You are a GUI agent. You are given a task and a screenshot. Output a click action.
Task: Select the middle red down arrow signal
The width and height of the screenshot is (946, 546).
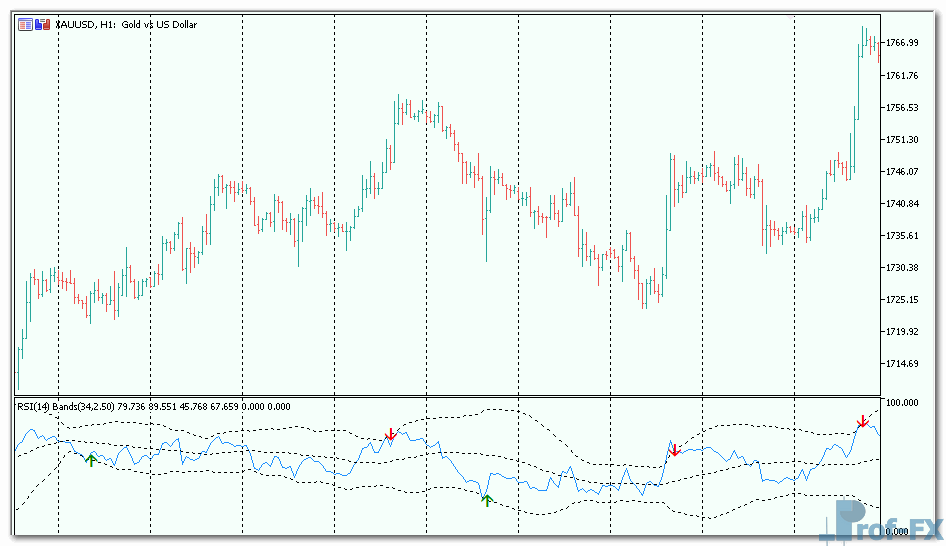(675, 450)
